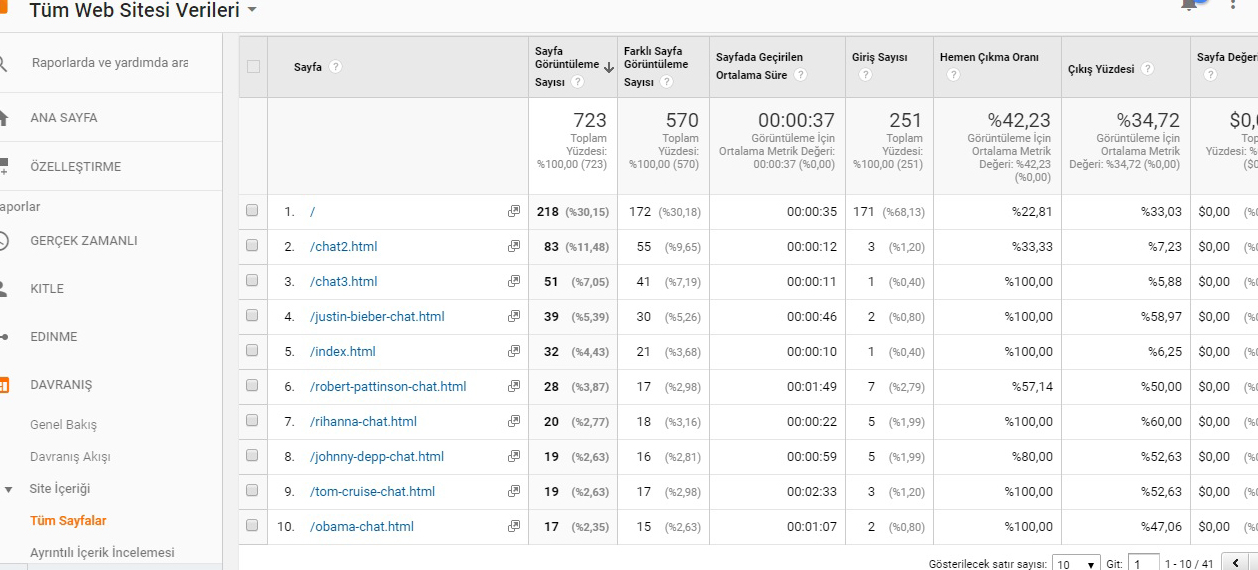The height and width of the screenshot is (570, 1258).
Task: Select Davranış Akışı menu item
Action: [70, 457]
